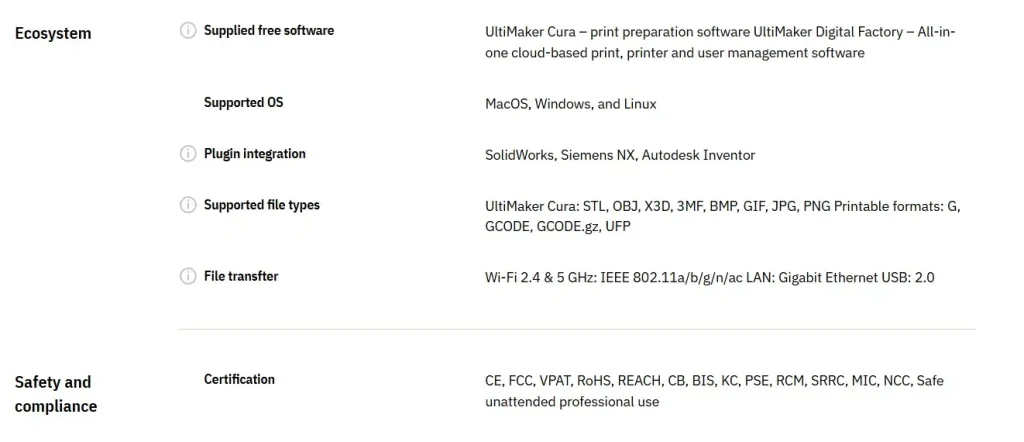Open the Plugin integration info tooltip icon
This screenshot has width=1024, height=442.
click(187, 154)
